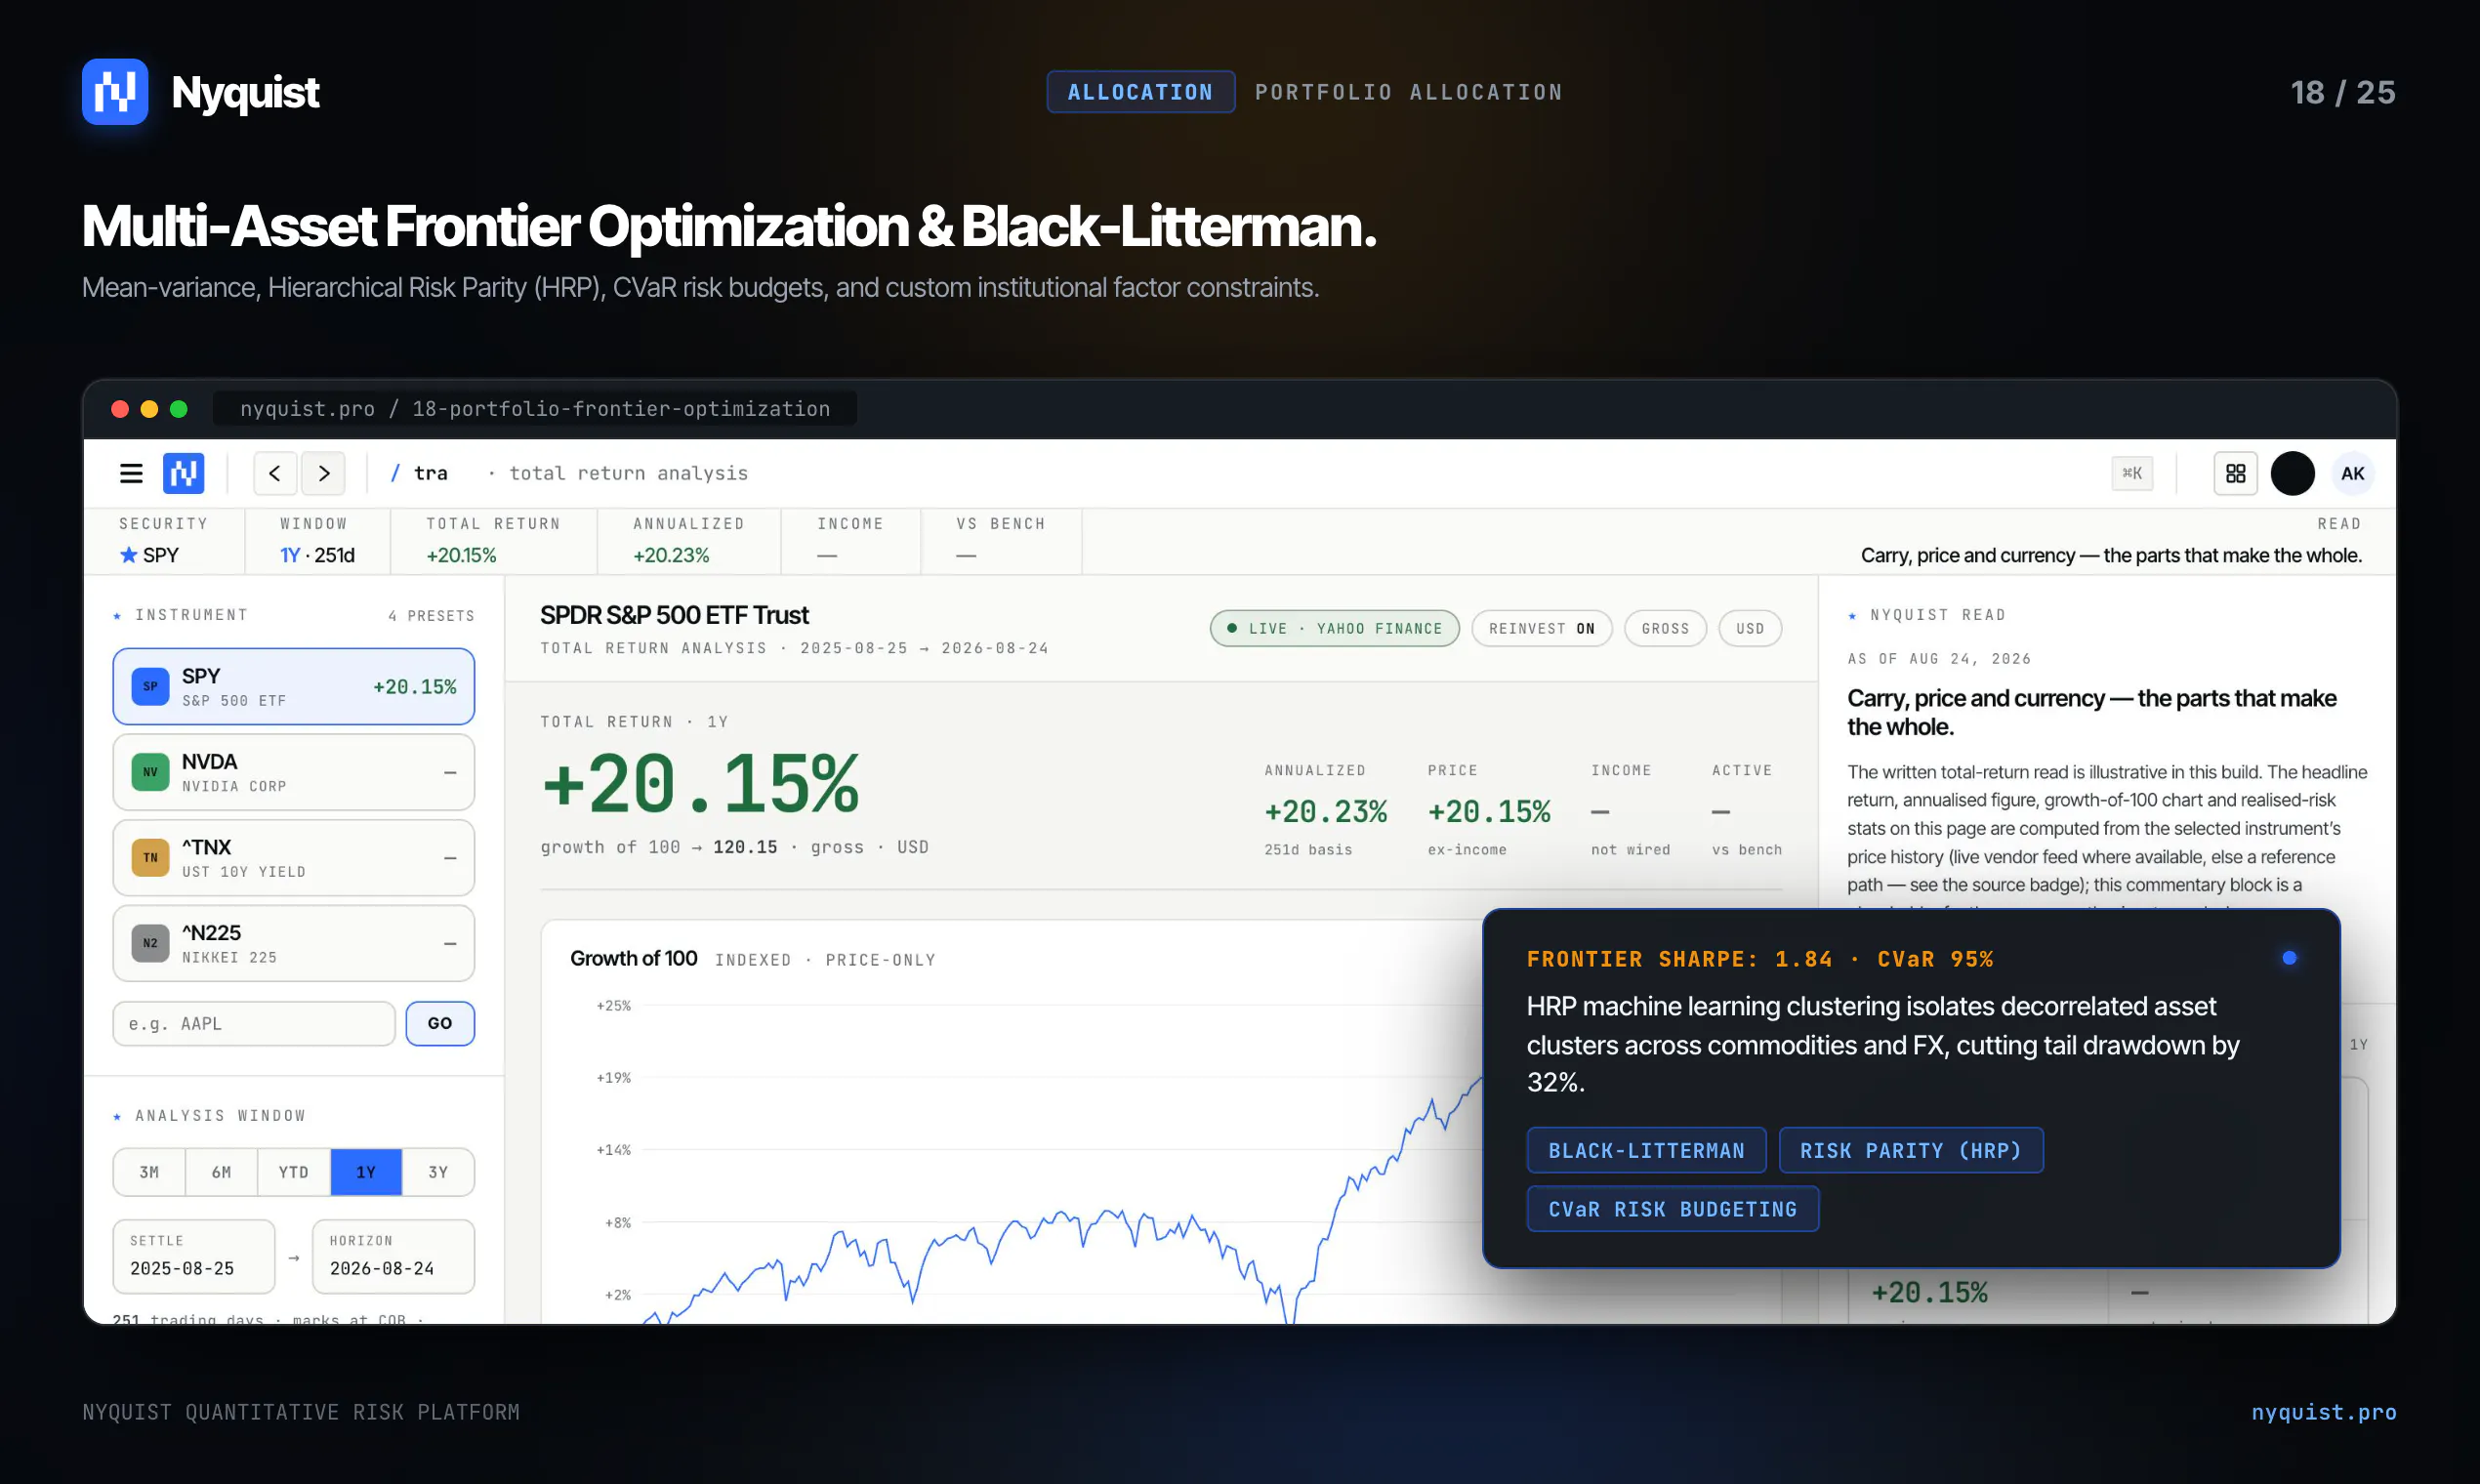The width and height of the screenshot is (2480, 1484).
Task: Switch analysis window to 6M
Action: tap(221, 1172)
